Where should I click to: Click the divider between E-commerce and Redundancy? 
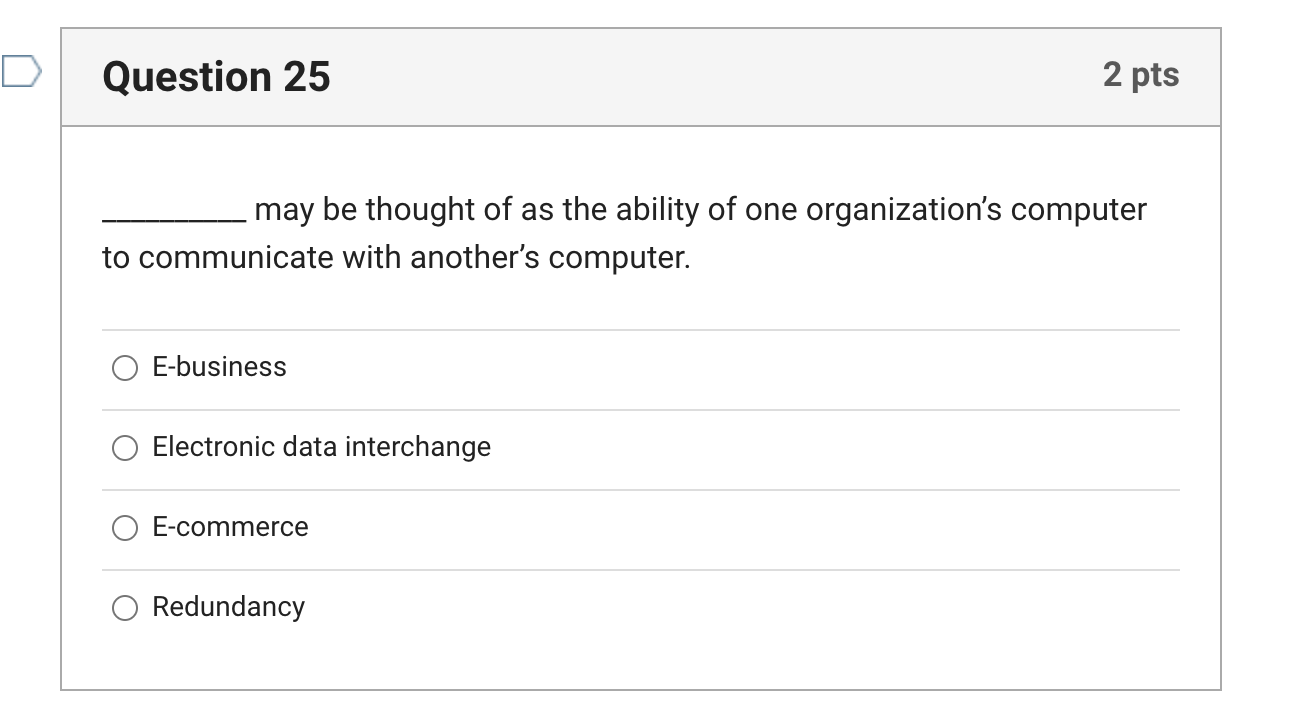(x=640, y=567)
